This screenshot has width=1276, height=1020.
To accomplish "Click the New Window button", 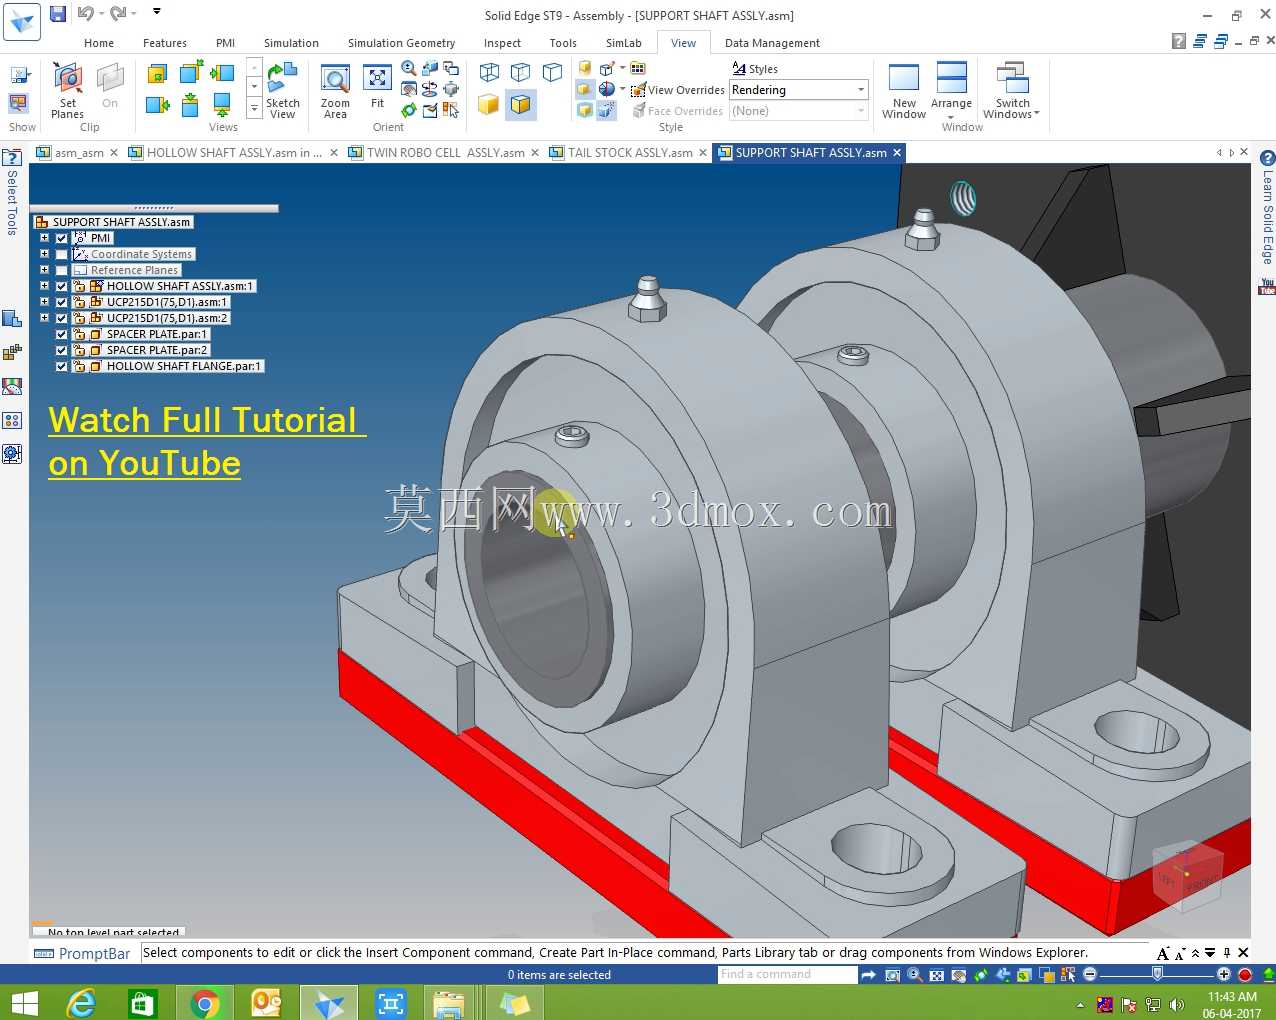I will 904,90.
